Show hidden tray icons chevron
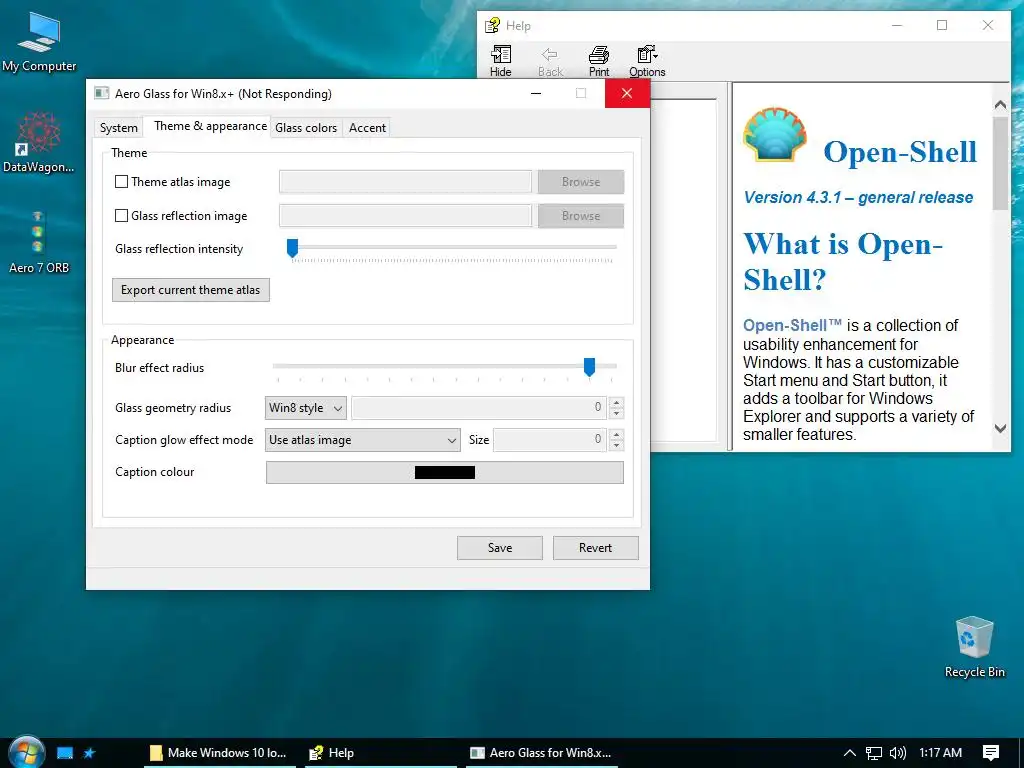The width and height of the screenshot is (1024, 768). 849,753
